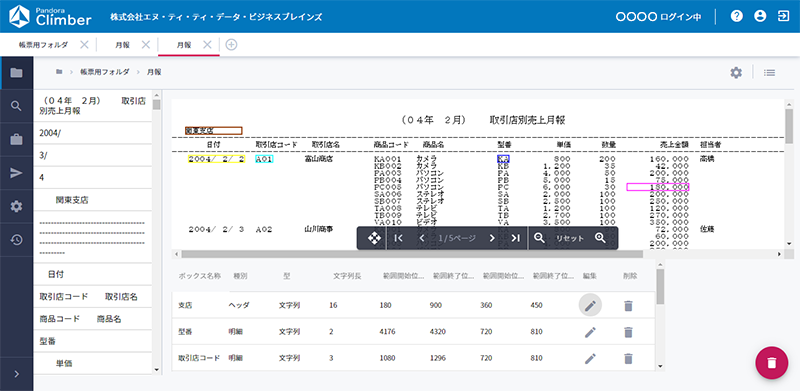Go to 帳票用フォルダ in breadcrumb
The image size is (800, 391).
pos(105,72)
